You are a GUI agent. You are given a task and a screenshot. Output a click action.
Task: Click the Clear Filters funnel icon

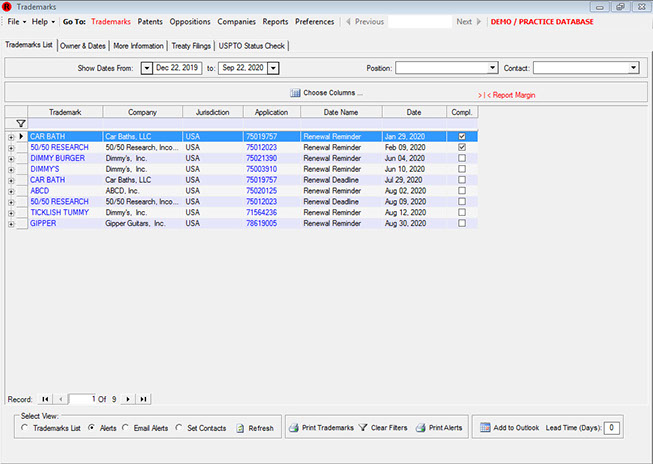point(363,428)
